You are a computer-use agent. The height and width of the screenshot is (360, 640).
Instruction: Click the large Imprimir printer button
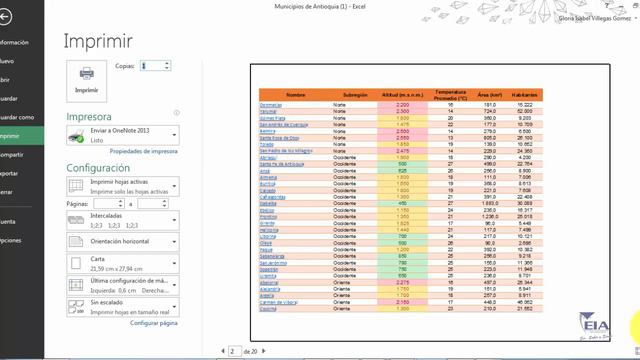87,81
